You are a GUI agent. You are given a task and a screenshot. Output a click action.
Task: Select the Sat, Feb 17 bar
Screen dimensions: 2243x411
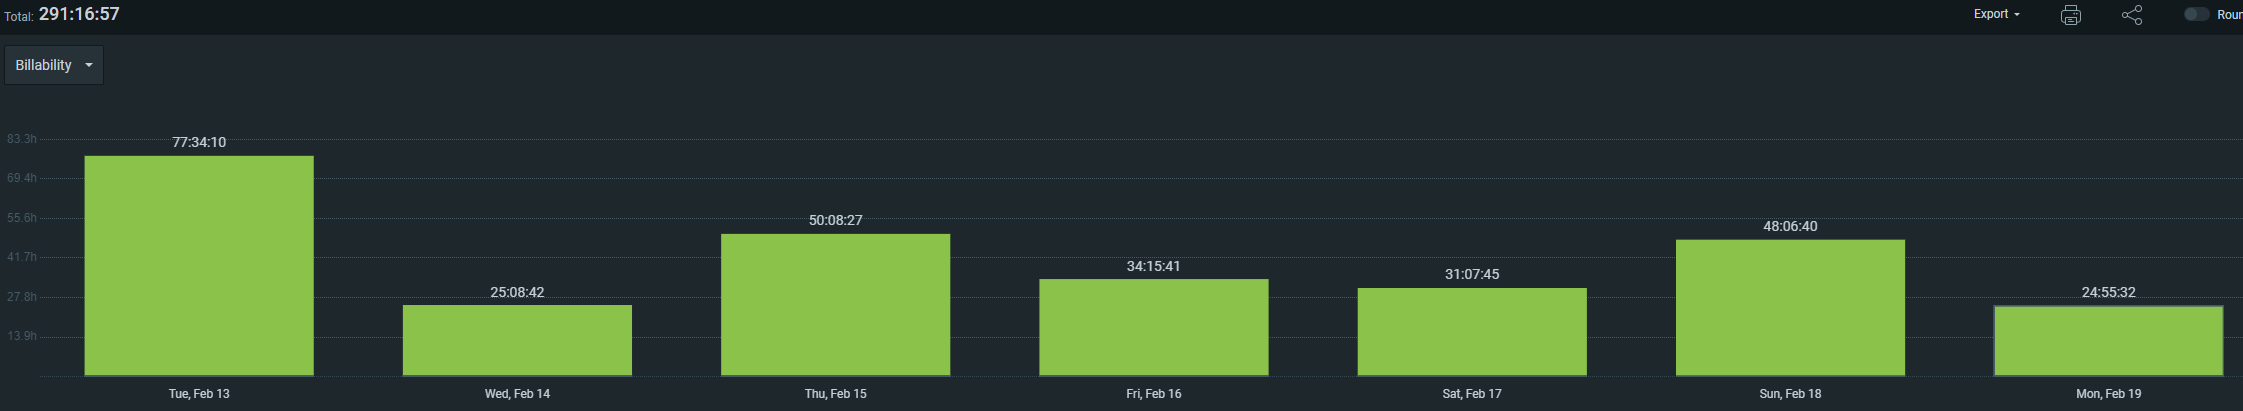coord(1471,332)
